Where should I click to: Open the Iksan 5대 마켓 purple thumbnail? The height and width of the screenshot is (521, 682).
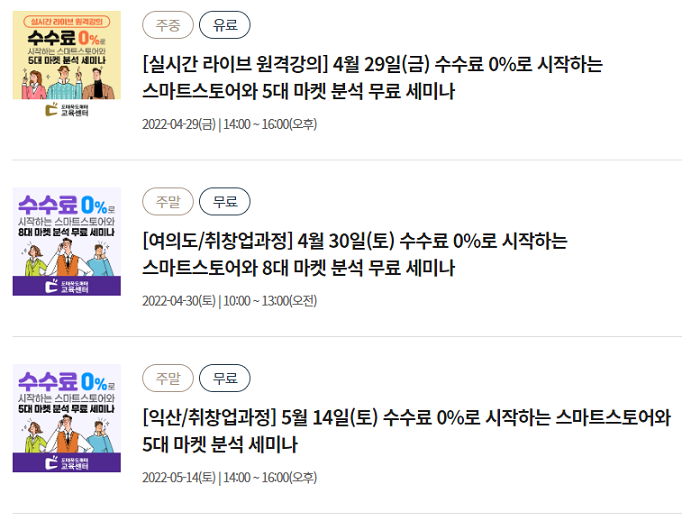tap(67, 418)
